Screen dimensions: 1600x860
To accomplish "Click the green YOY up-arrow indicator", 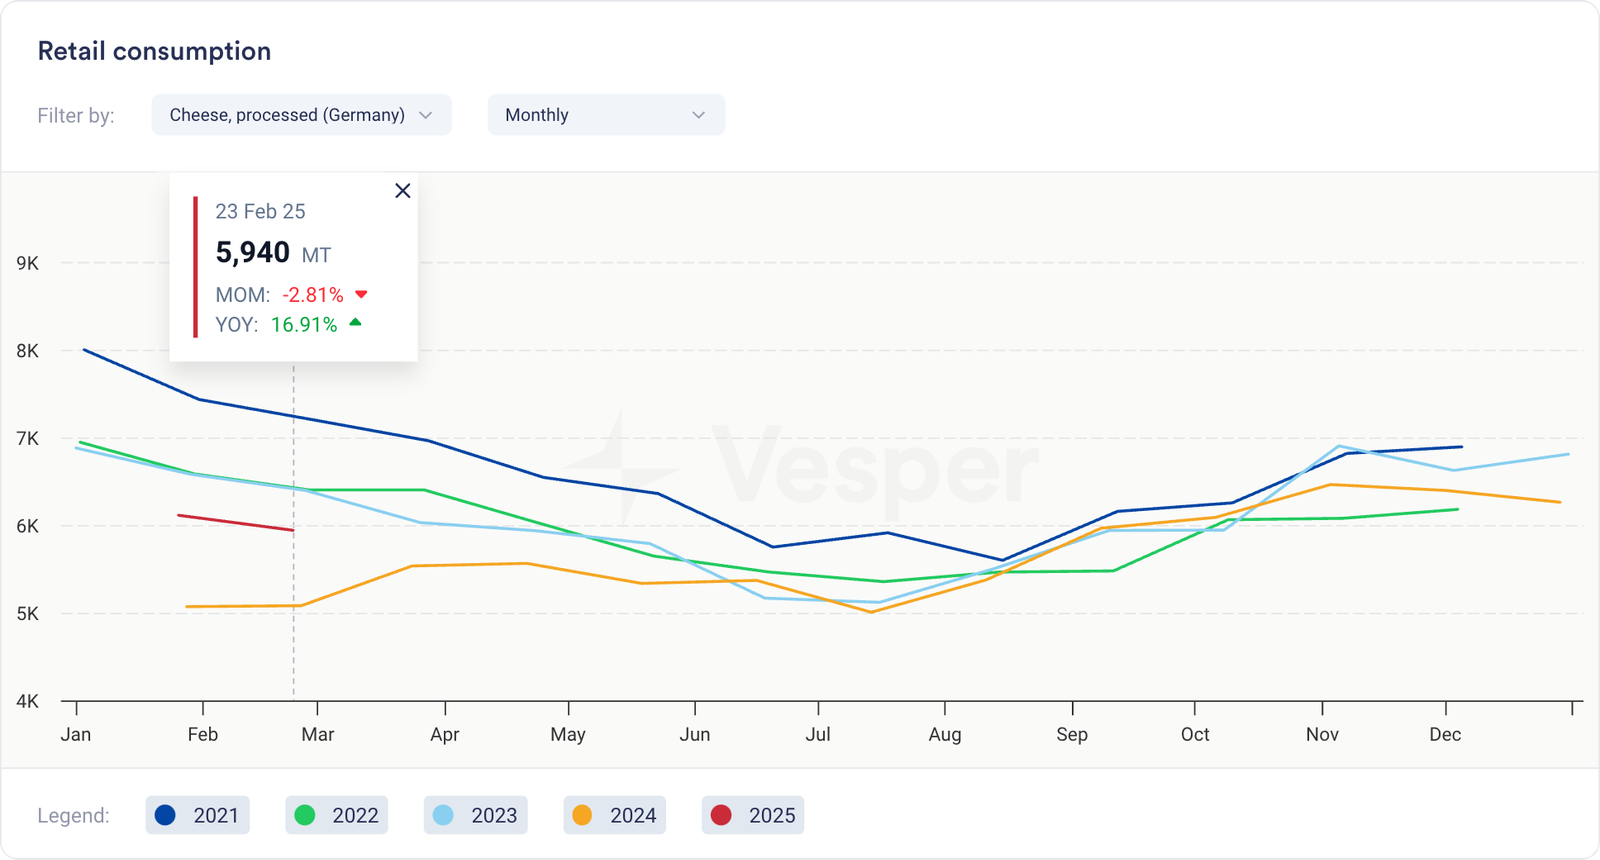I will [355, 322].
